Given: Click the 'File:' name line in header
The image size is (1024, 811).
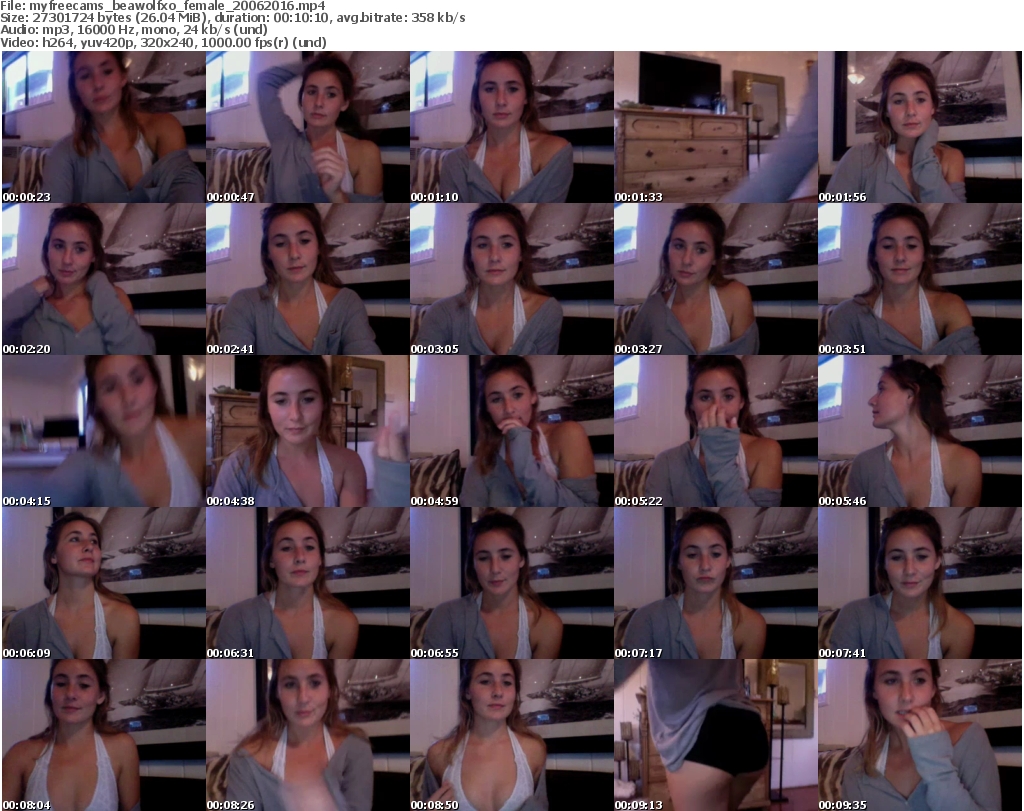Looking at the screenshot, I should coord(163,6).
